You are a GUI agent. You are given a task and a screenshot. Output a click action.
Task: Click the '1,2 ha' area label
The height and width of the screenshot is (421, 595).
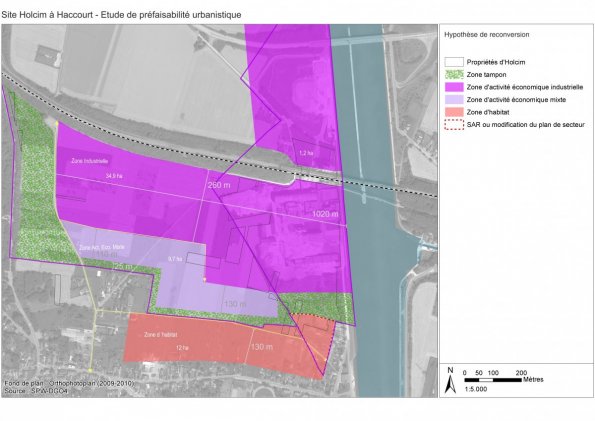click(x=306, y=153)
